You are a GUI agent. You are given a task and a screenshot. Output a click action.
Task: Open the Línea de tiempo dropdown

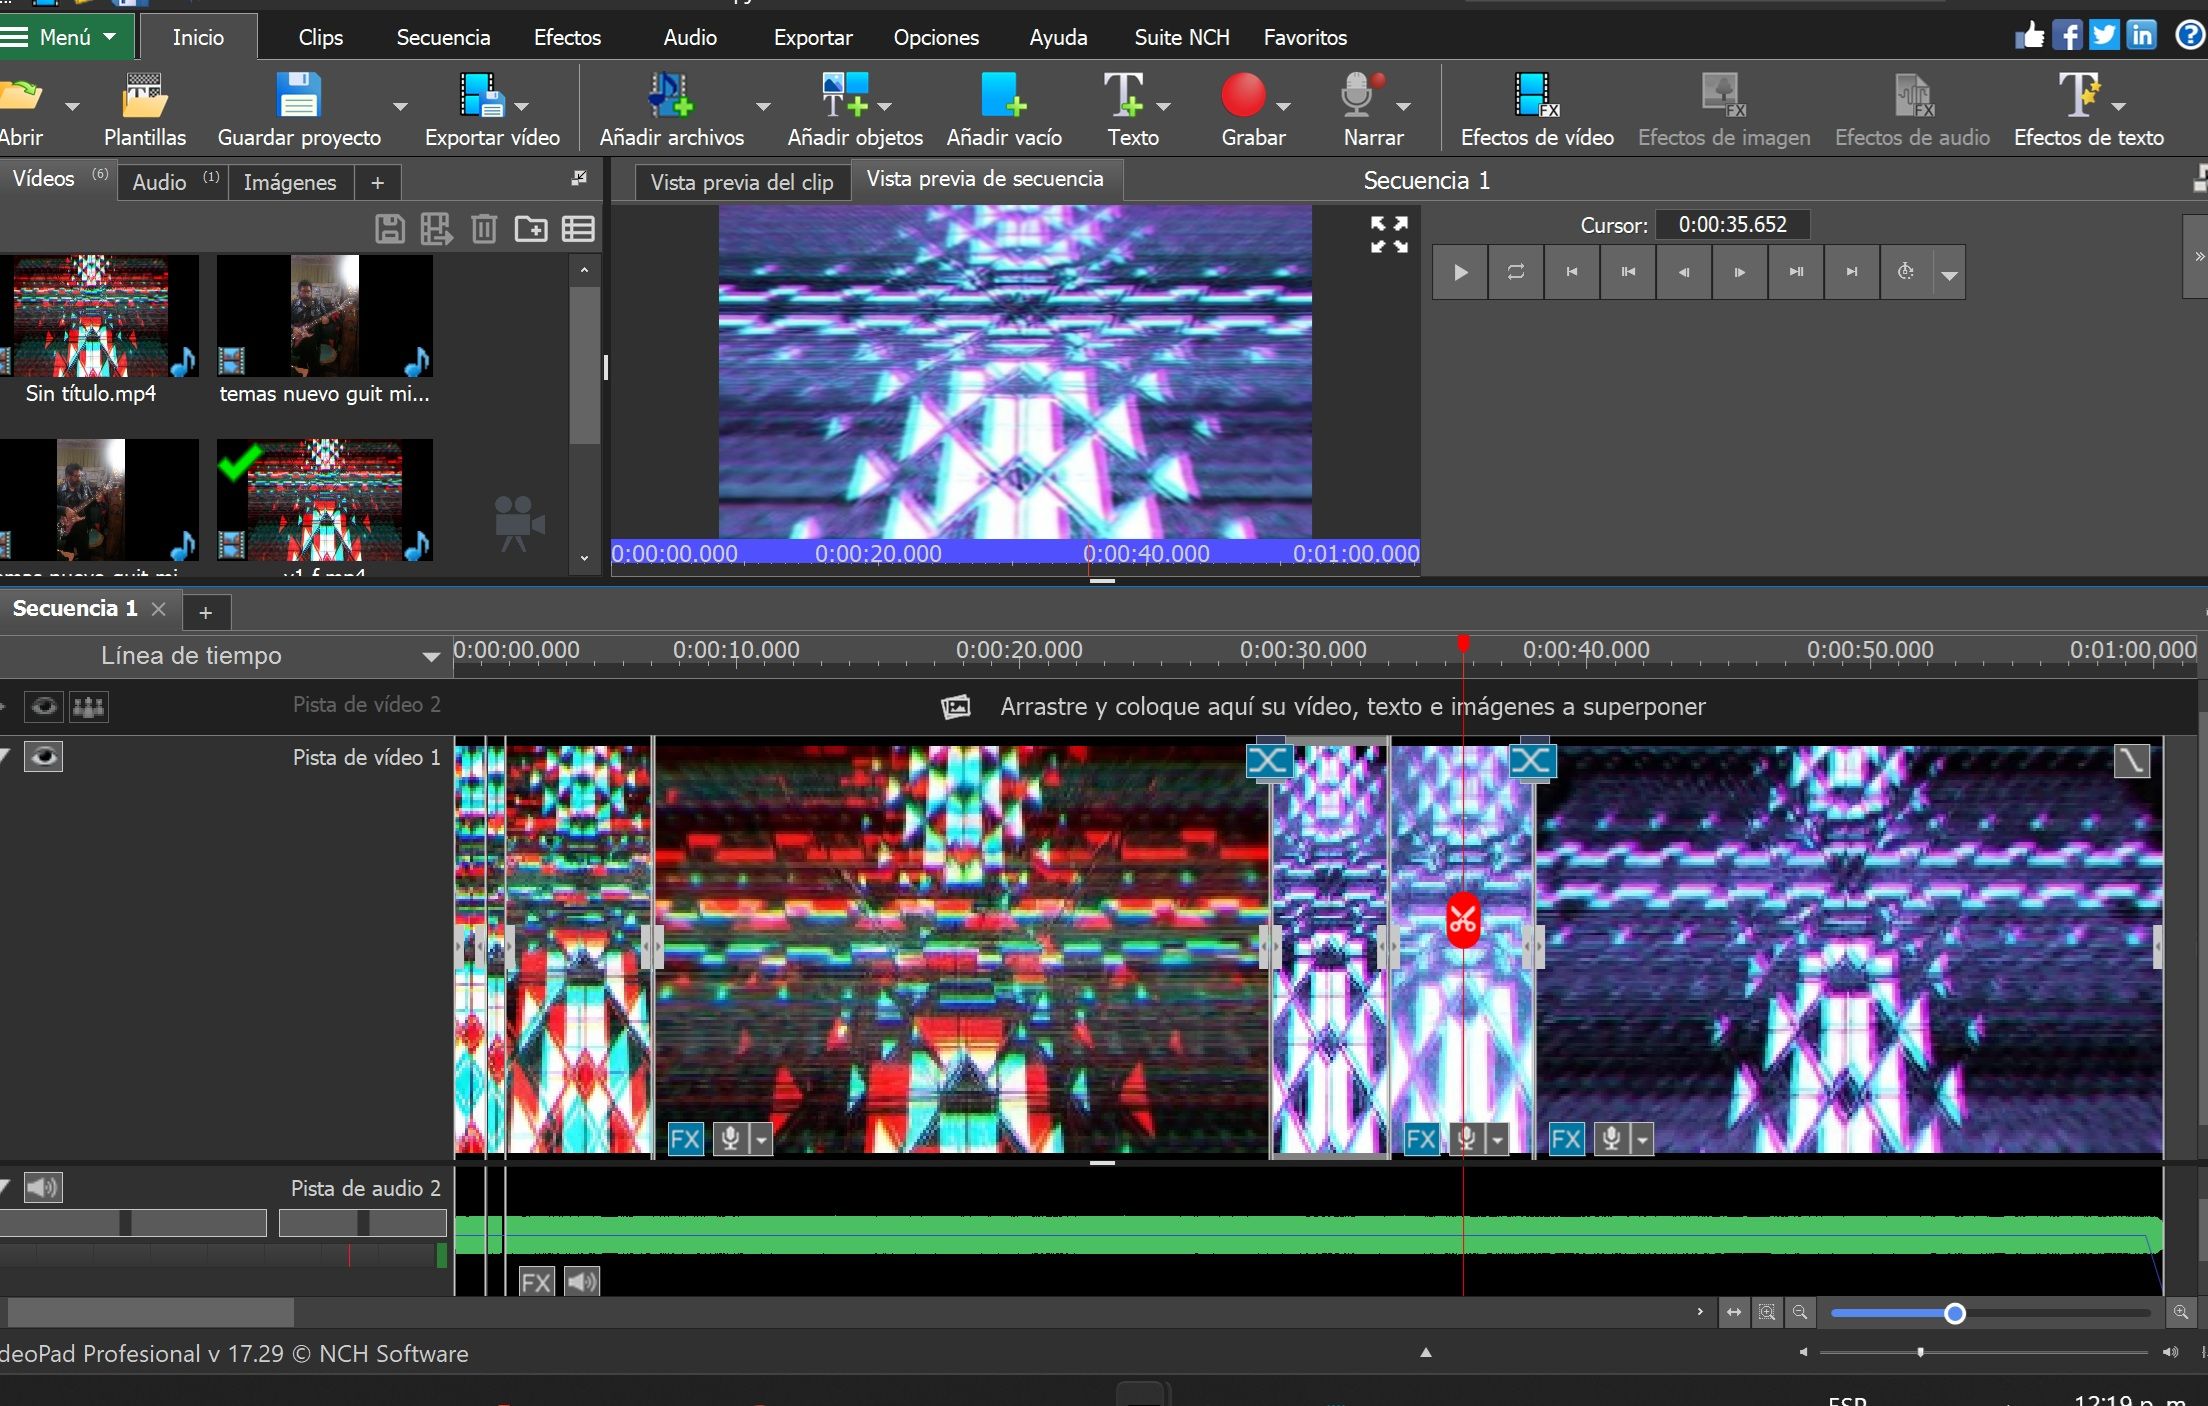pos(430,657)
